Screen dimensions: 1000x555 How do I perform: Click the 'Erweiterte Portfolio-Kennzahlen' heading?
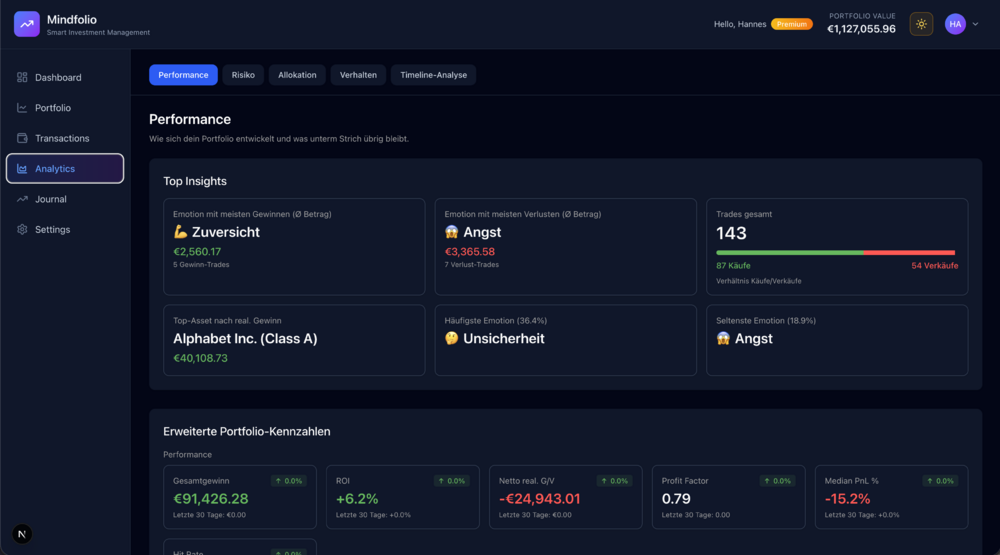tap(247, 431)
